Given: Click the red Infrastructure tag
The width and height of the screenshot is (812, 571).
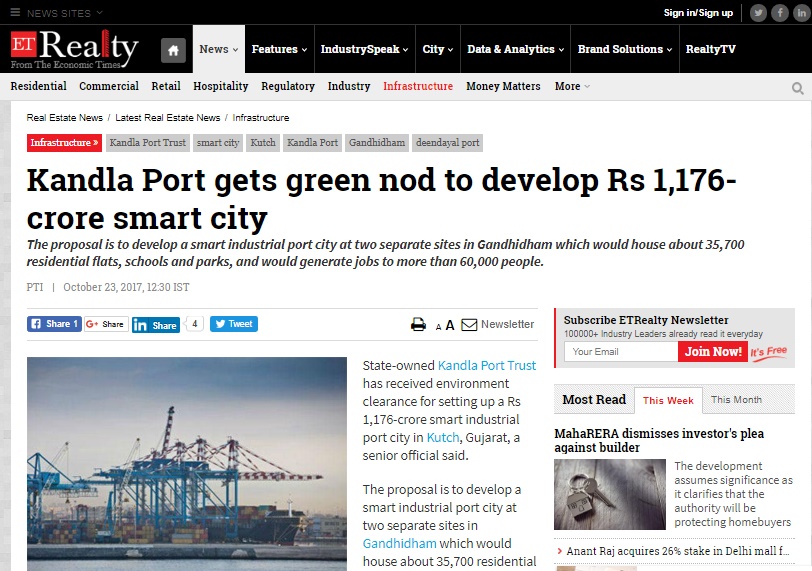Looking at the screenshot, I should tap(64, 143).
